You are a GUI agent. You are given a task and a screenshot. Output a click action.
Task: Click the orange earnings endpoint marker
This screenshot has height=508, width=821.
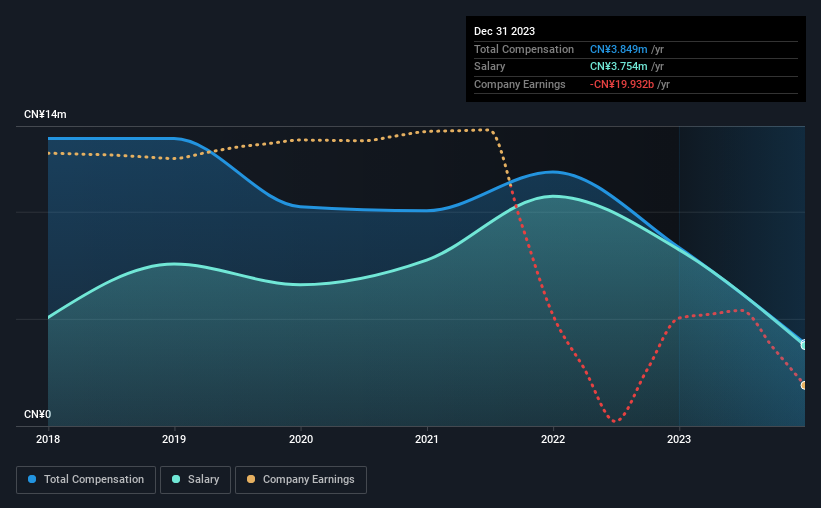pos(804,385)
